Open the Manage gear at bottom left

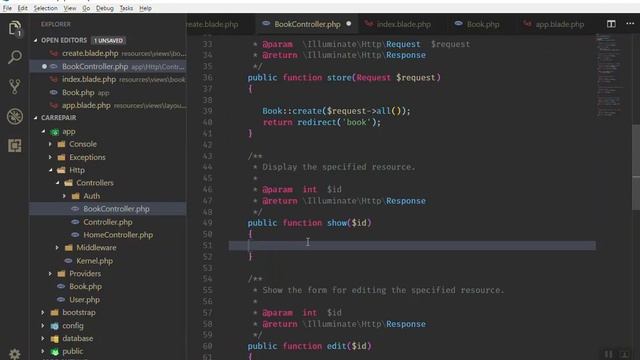[x=15, y=353]
